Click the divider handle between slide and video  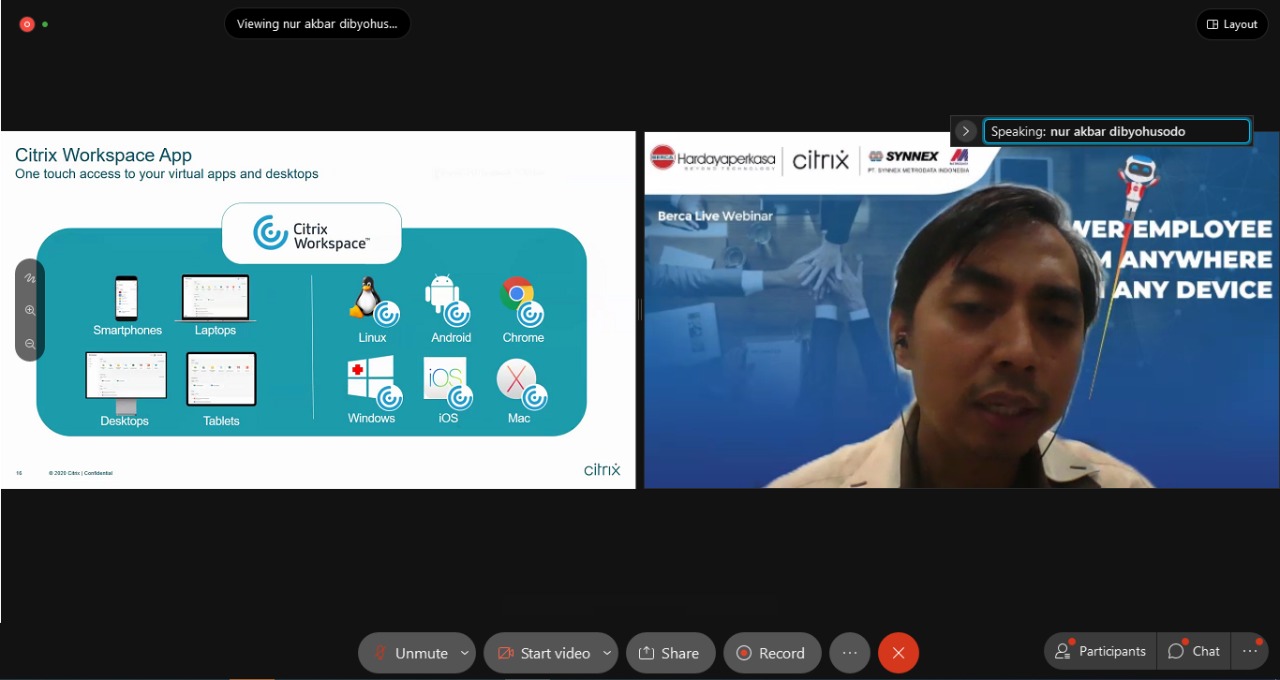coord(640,310)
